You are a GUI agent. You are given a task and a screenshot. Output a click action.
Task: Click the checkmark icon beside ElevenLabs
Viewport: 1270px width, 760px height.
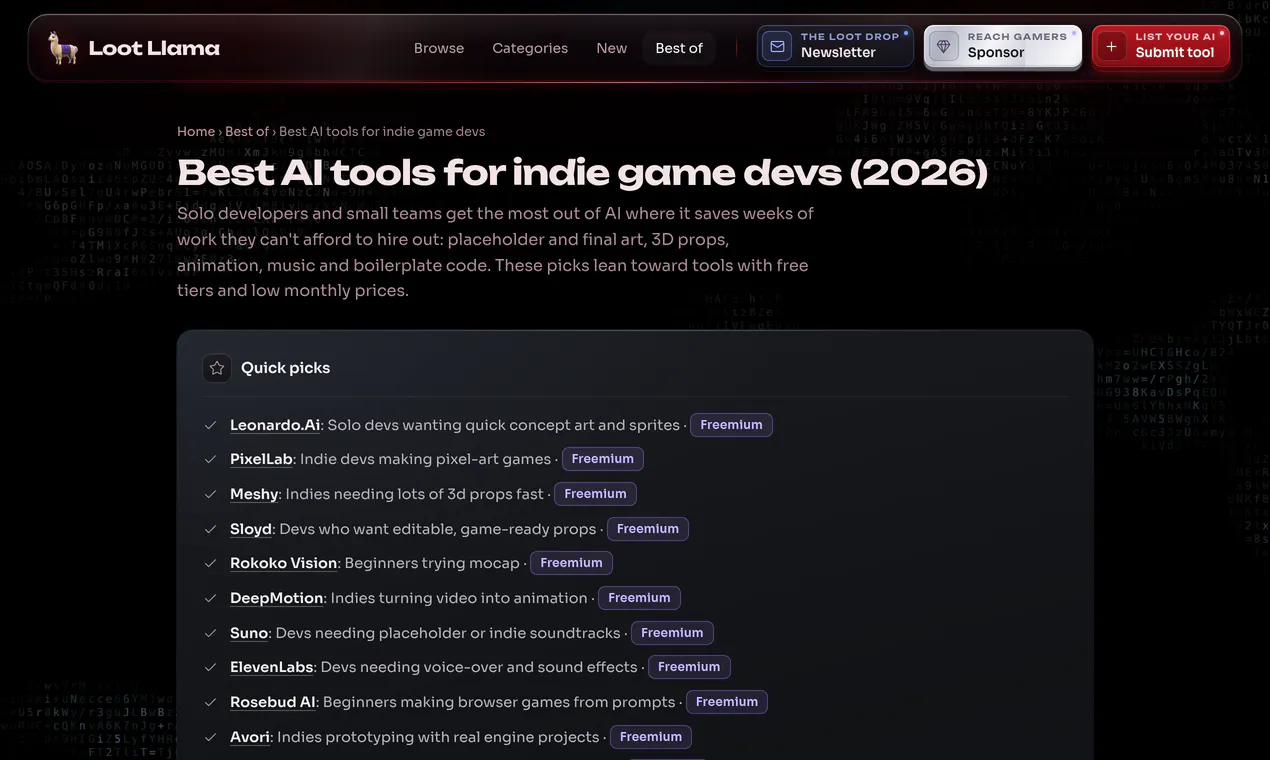pyautogui.click(x=211, y=667)
